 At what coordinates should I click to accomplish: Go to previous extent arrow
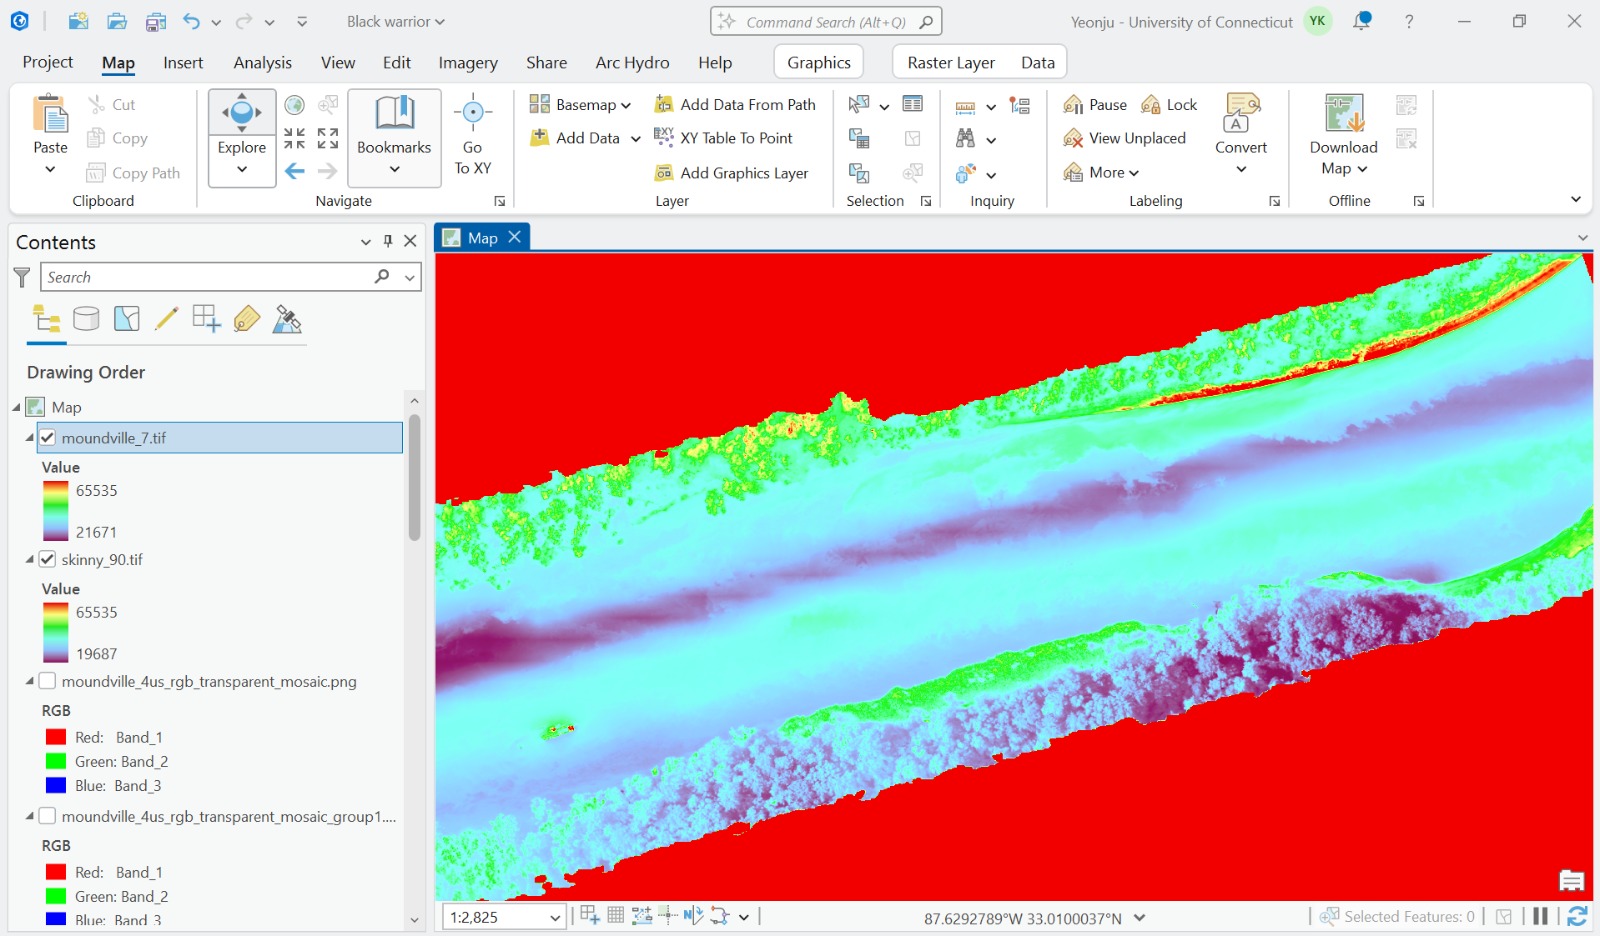tap(294, 171)
